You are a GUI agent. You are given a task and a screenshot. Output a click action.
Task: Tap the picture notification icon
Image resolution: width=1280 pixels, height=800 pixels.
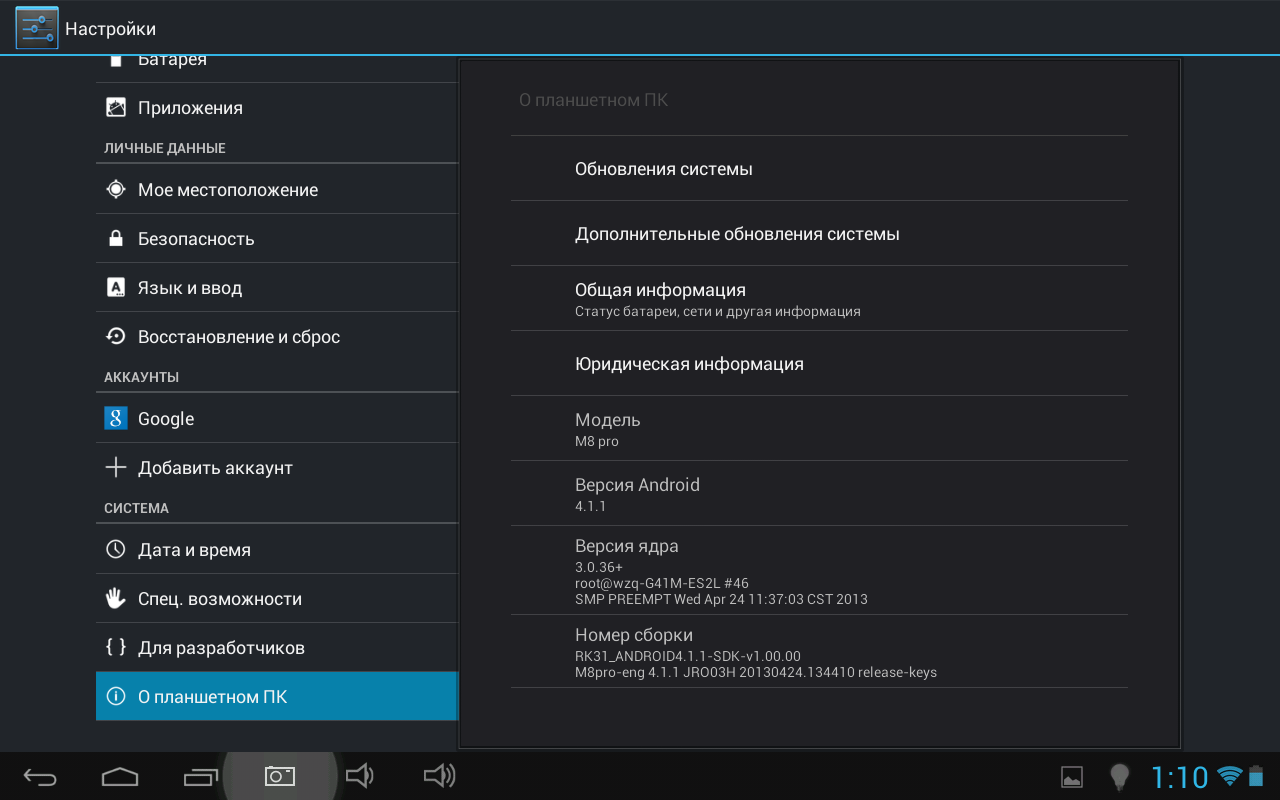click(x=1071, y=777)
